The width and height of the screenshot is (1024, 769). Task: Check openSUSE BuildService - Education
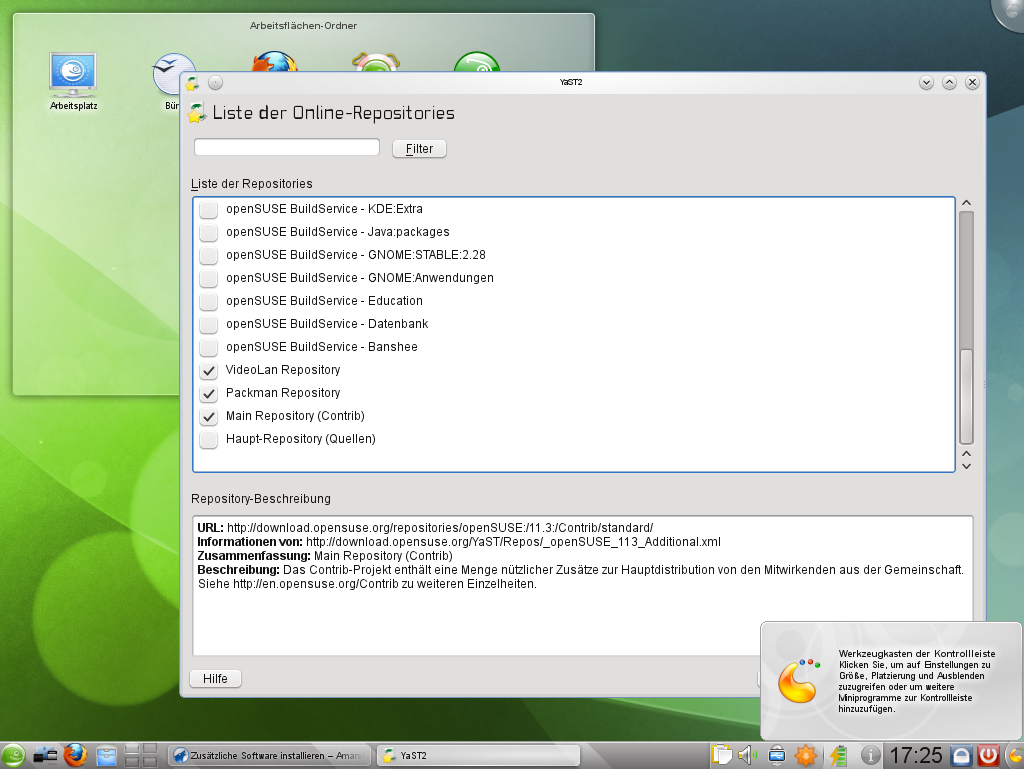(209, 301)
